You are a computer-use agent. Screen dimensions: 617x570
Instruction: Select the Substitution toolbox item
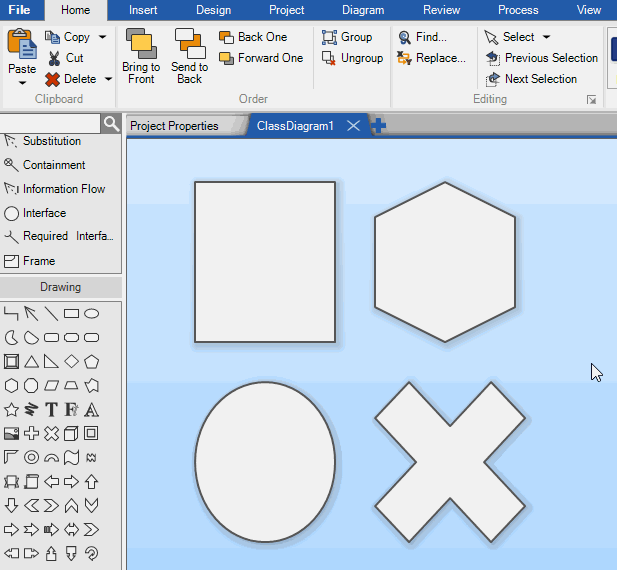click(x=42, y=141)
